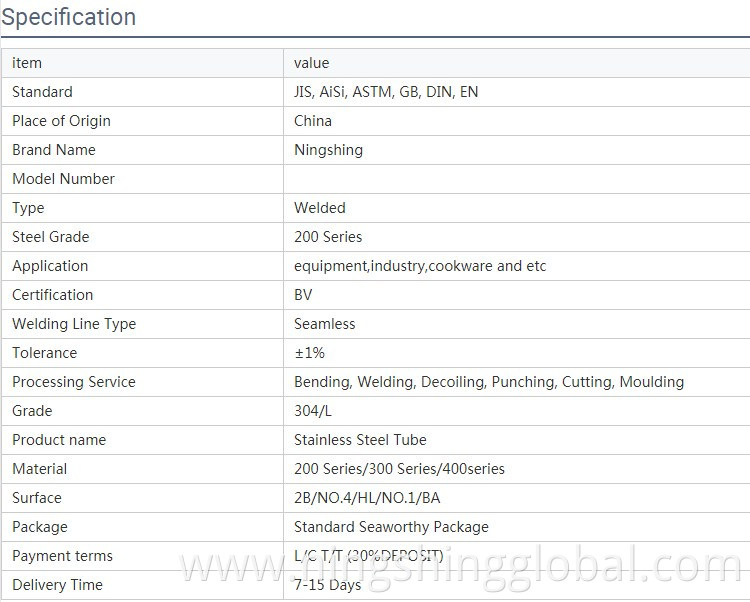Click the 'Grade' row label
The width and height of the screenshot is (750, 602).
tap(32, 411)
